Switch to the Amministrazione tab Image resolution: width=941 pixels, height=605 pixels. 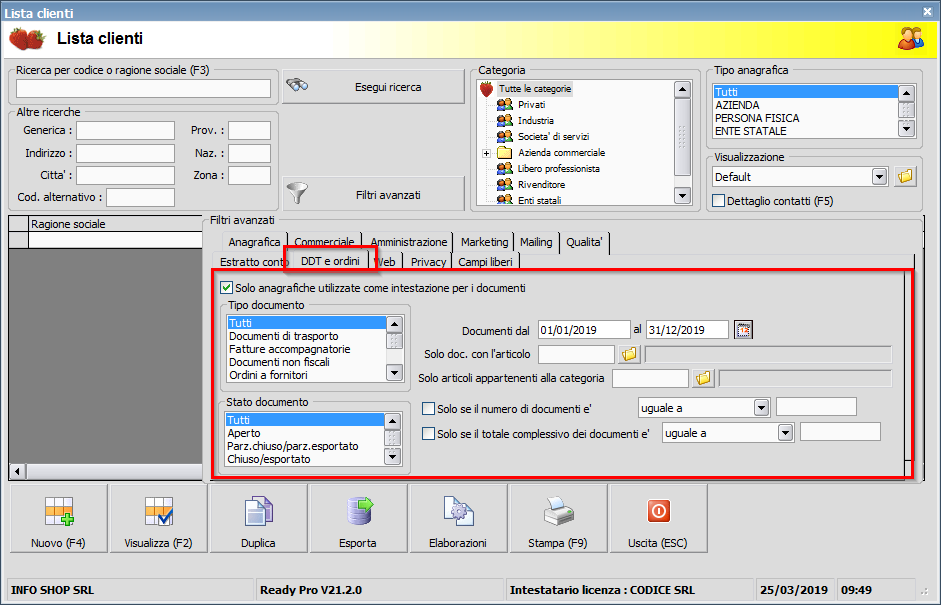pos(409,242)
